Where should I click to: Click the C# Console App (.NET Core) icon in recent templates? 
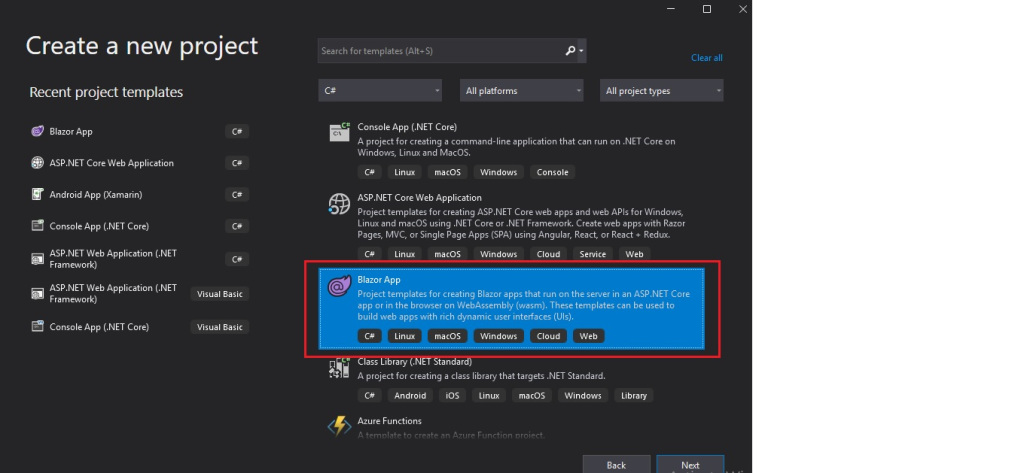click(x=38, y=225)
